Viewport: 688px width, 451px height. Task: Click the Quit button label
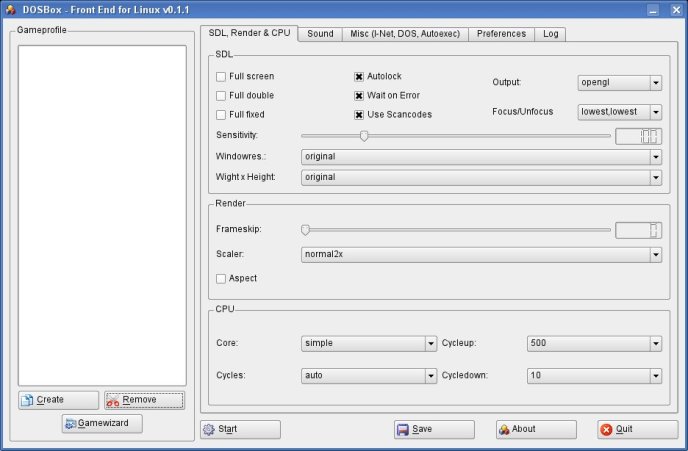tap(624, 429)
